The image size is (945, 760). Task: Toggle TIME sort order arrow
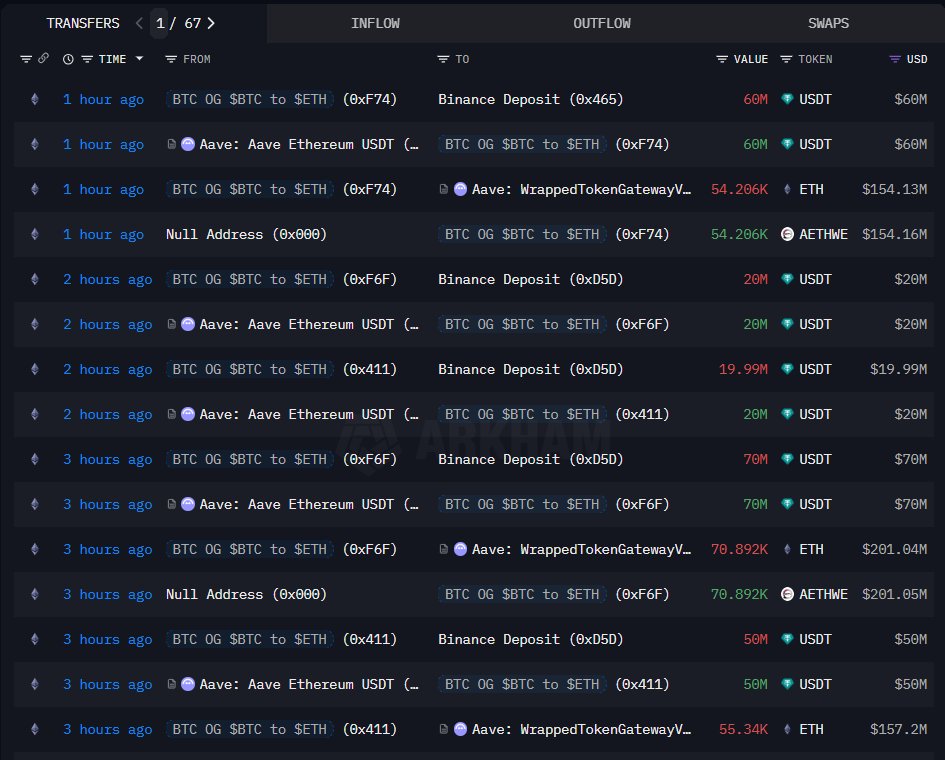[x=139, y=59]
